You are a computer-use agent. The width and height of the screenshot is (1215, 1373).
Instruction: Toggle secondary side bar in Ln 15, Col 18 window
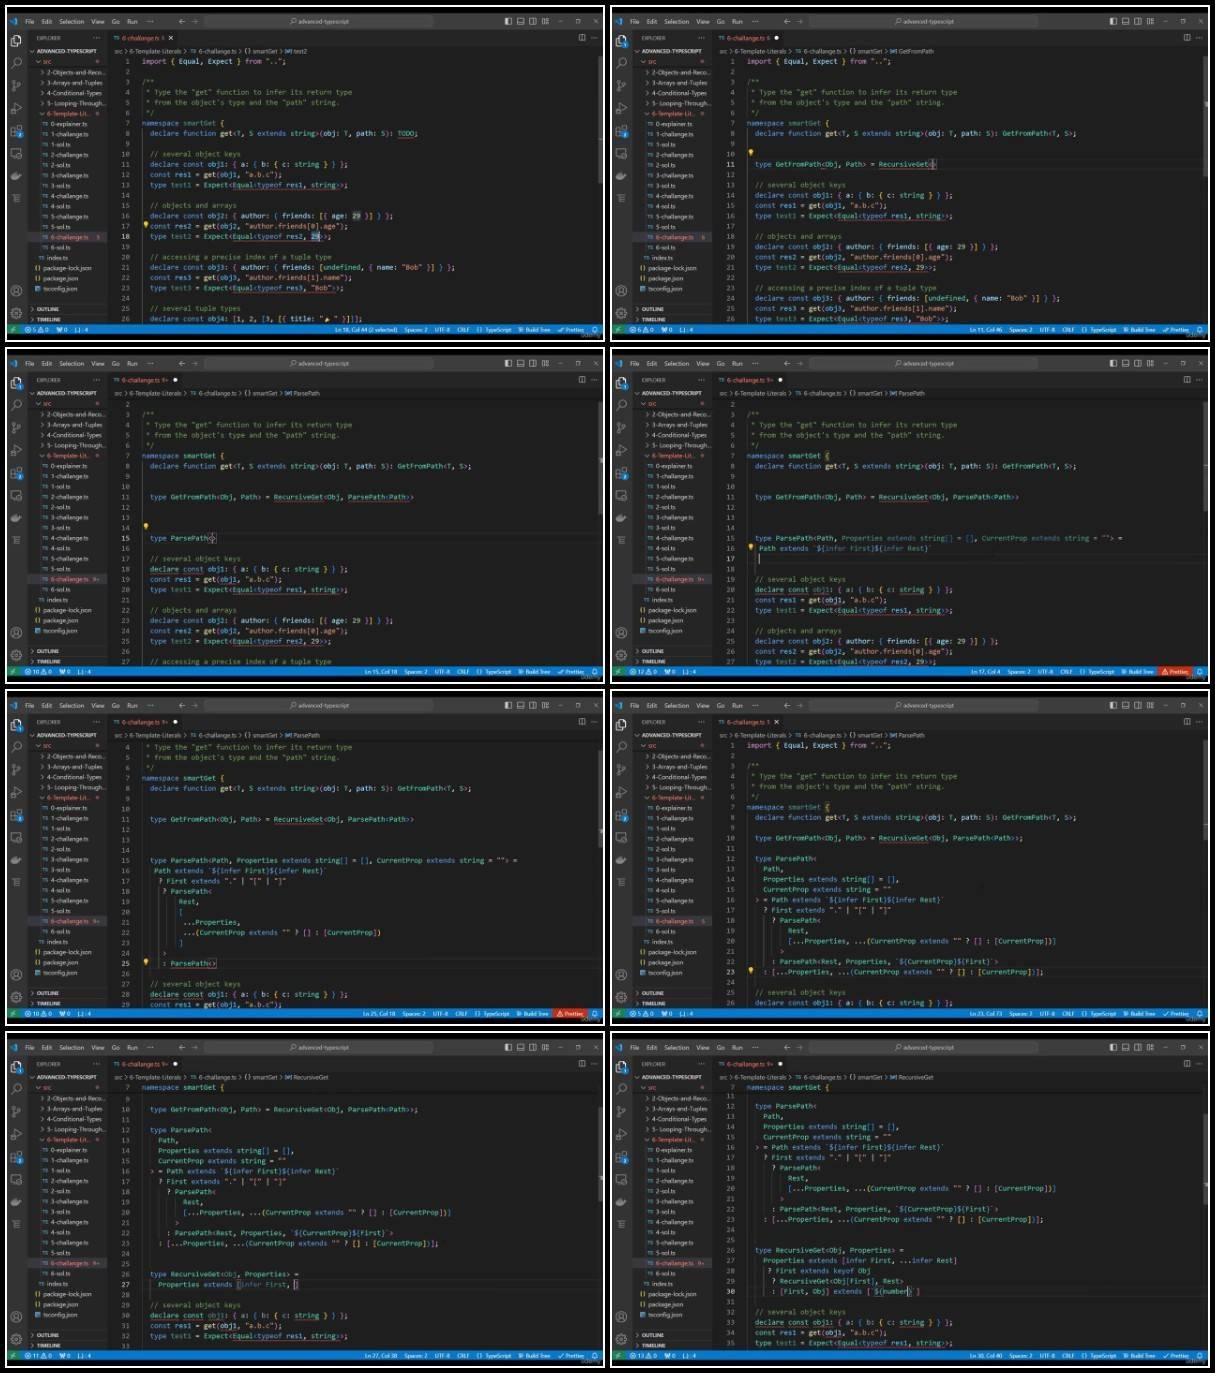532,363
